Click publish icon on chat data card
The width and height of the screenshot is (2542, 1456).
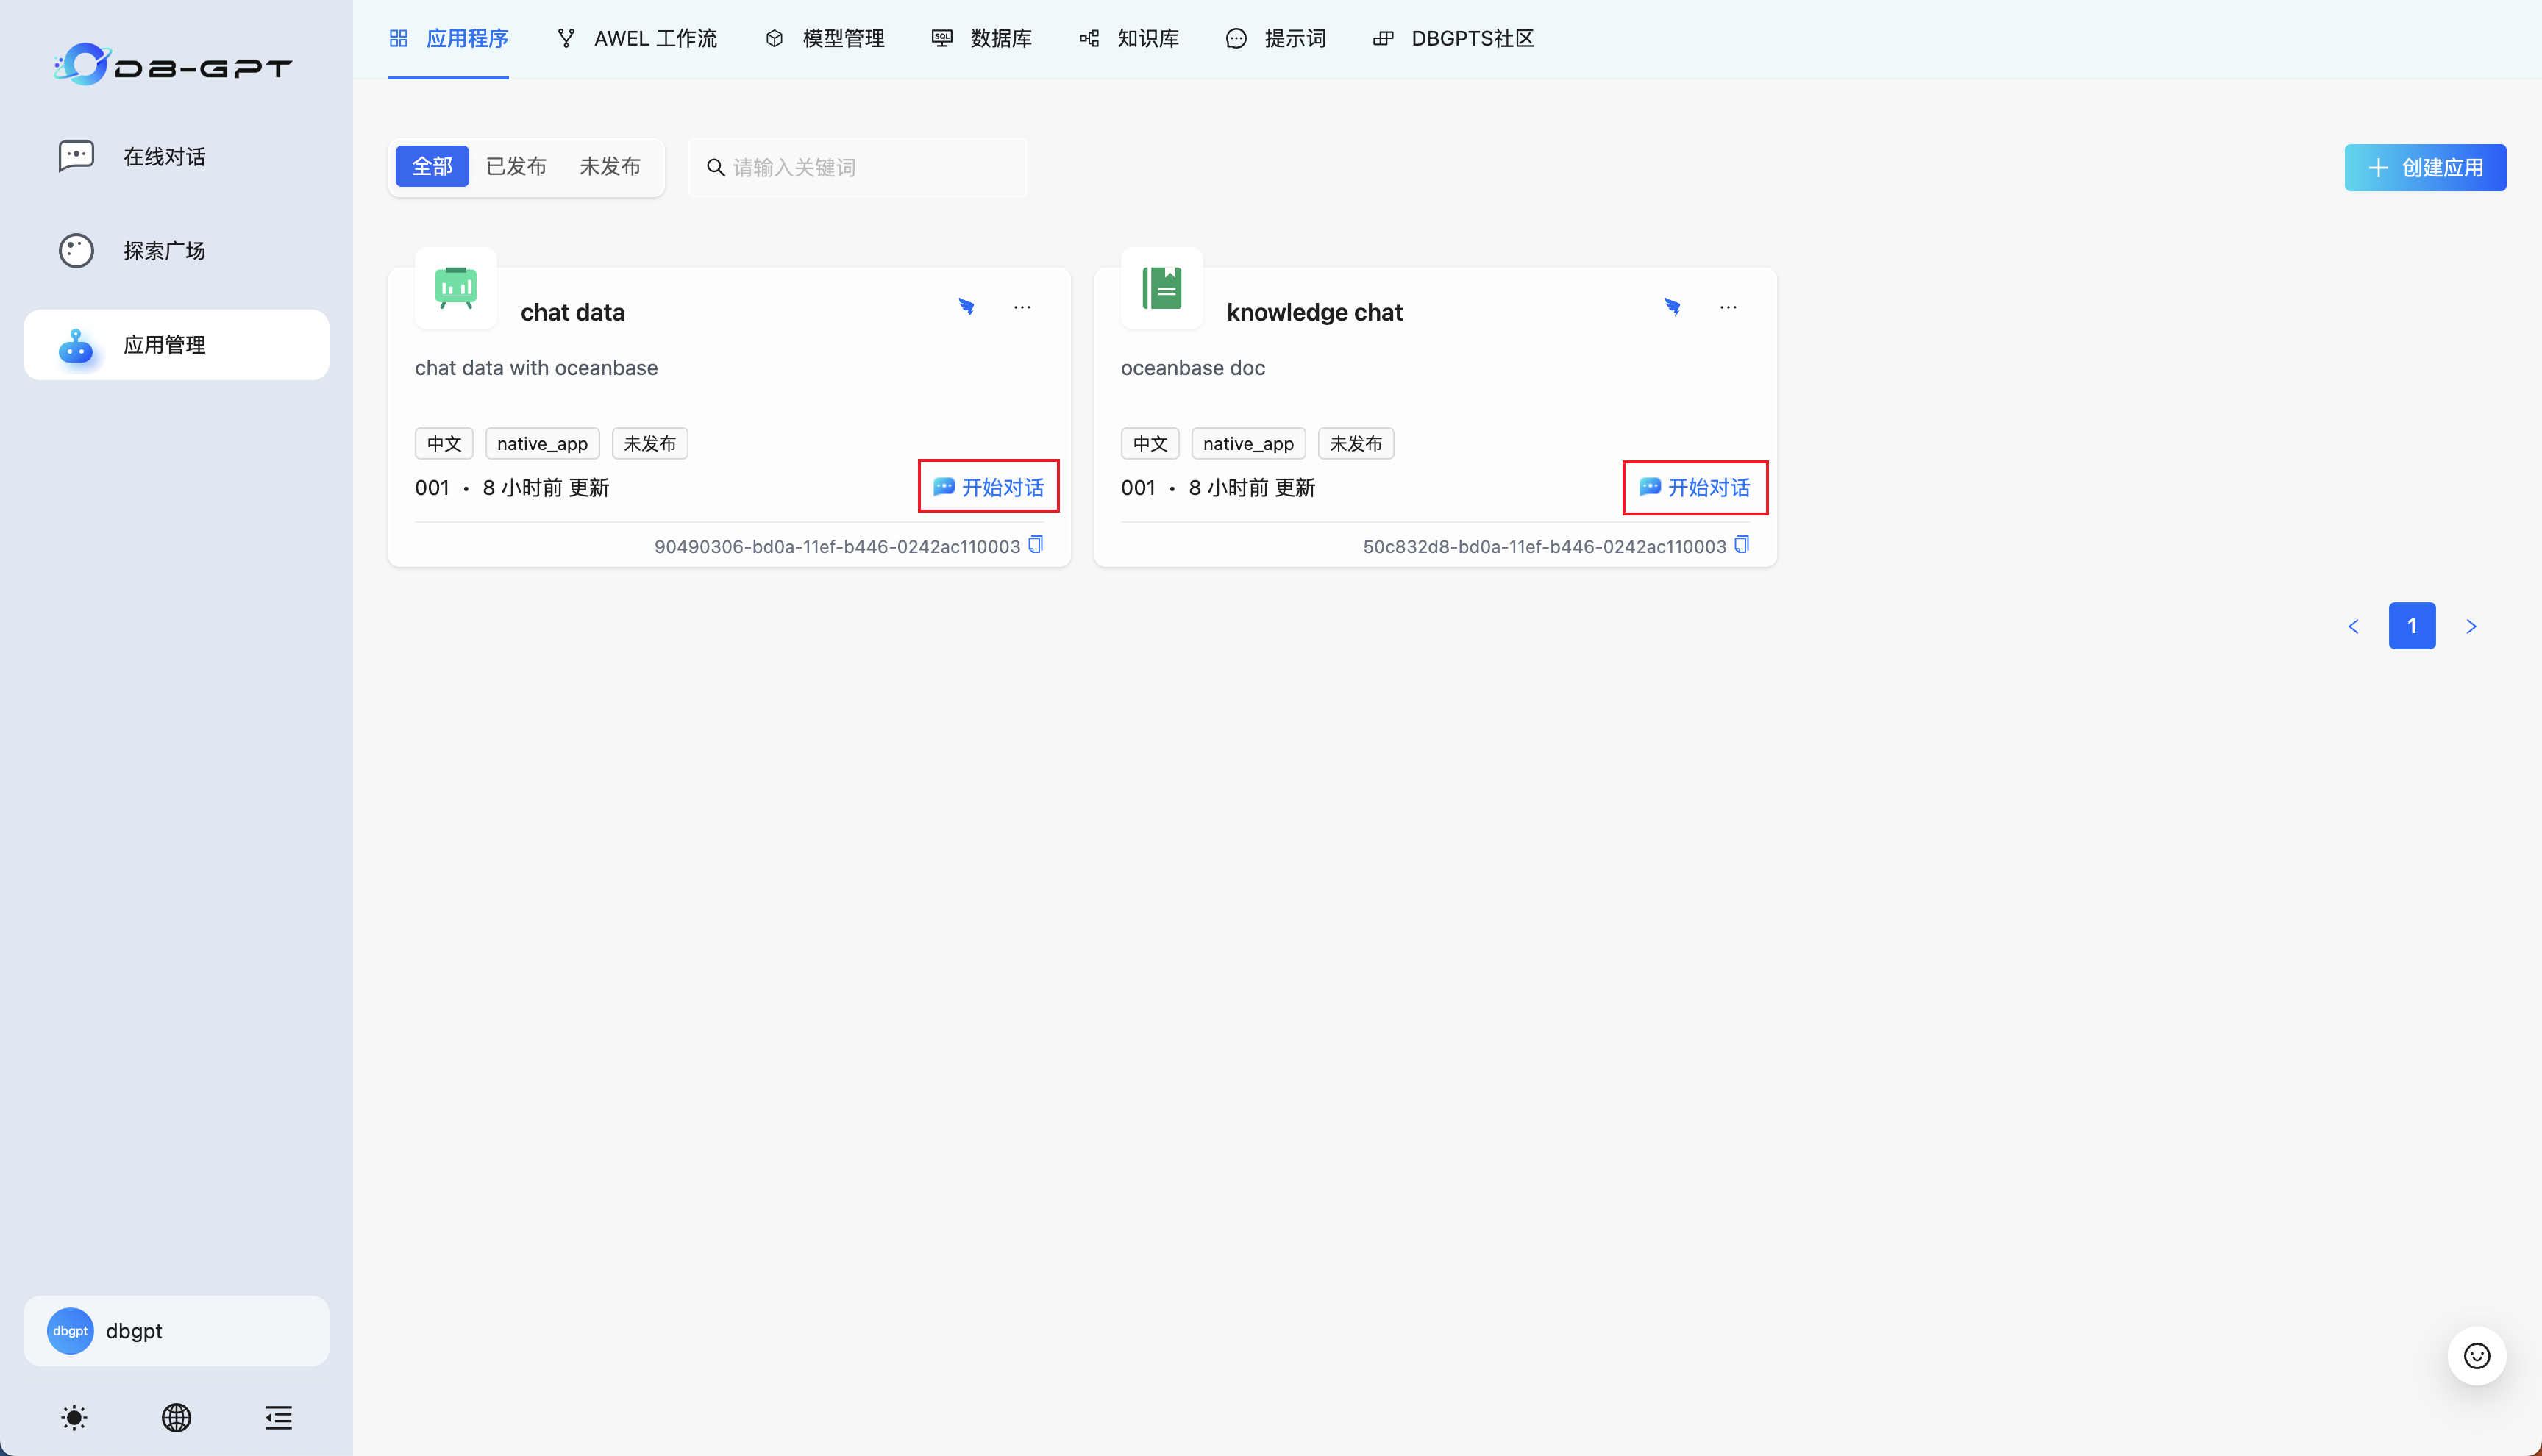pyautogui.click(x=966, y=307)
